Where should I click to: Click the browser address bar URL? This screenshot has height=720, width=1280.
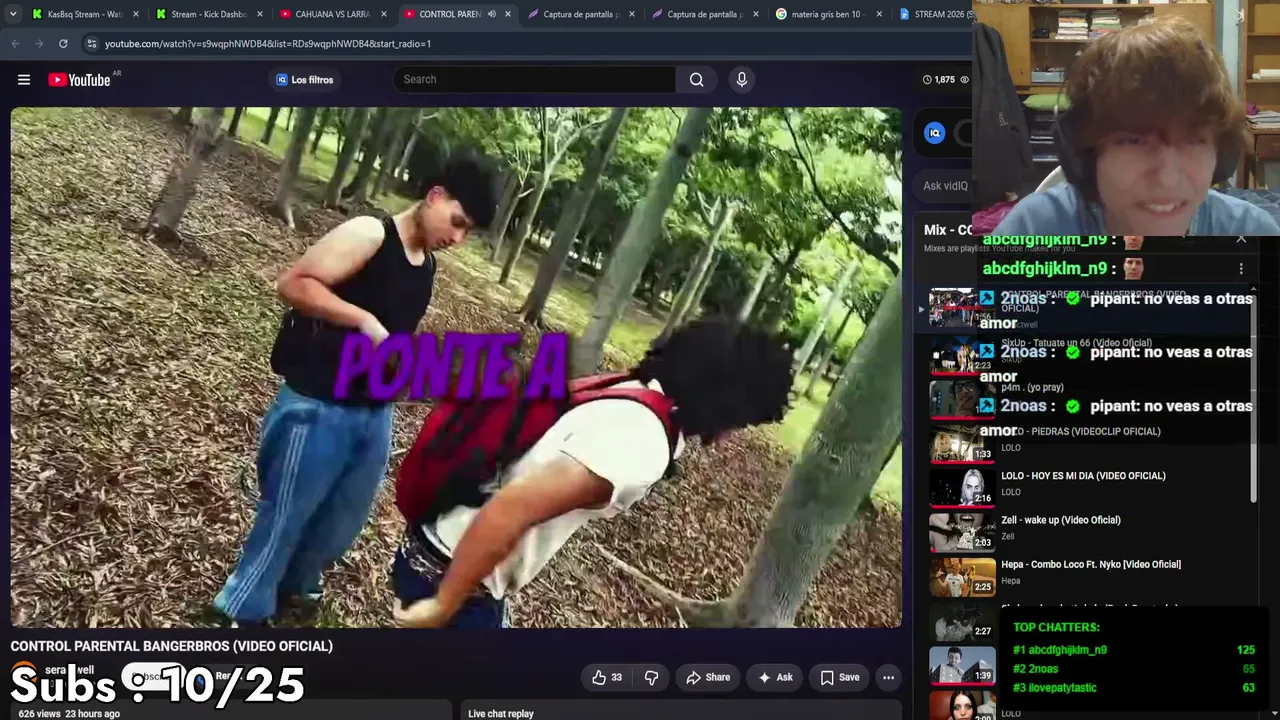point(268,44)
